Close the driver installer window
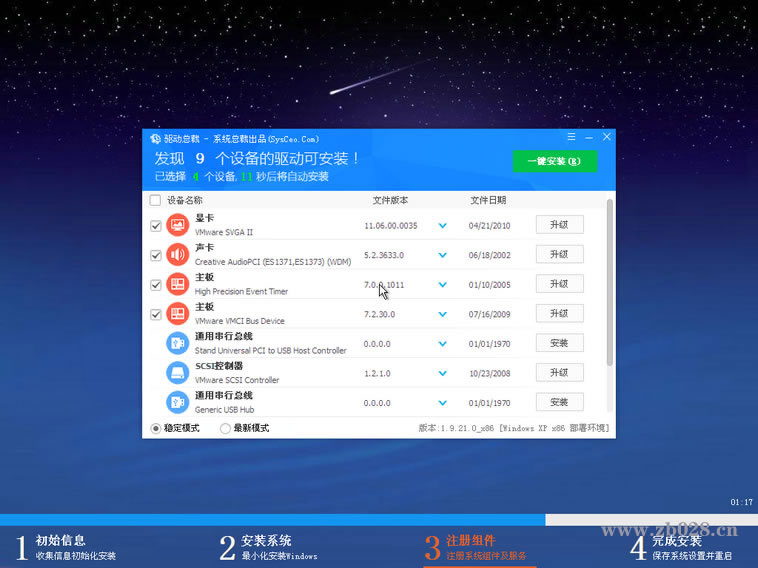Screen dimensions: 758x568 tap(607, 137)
